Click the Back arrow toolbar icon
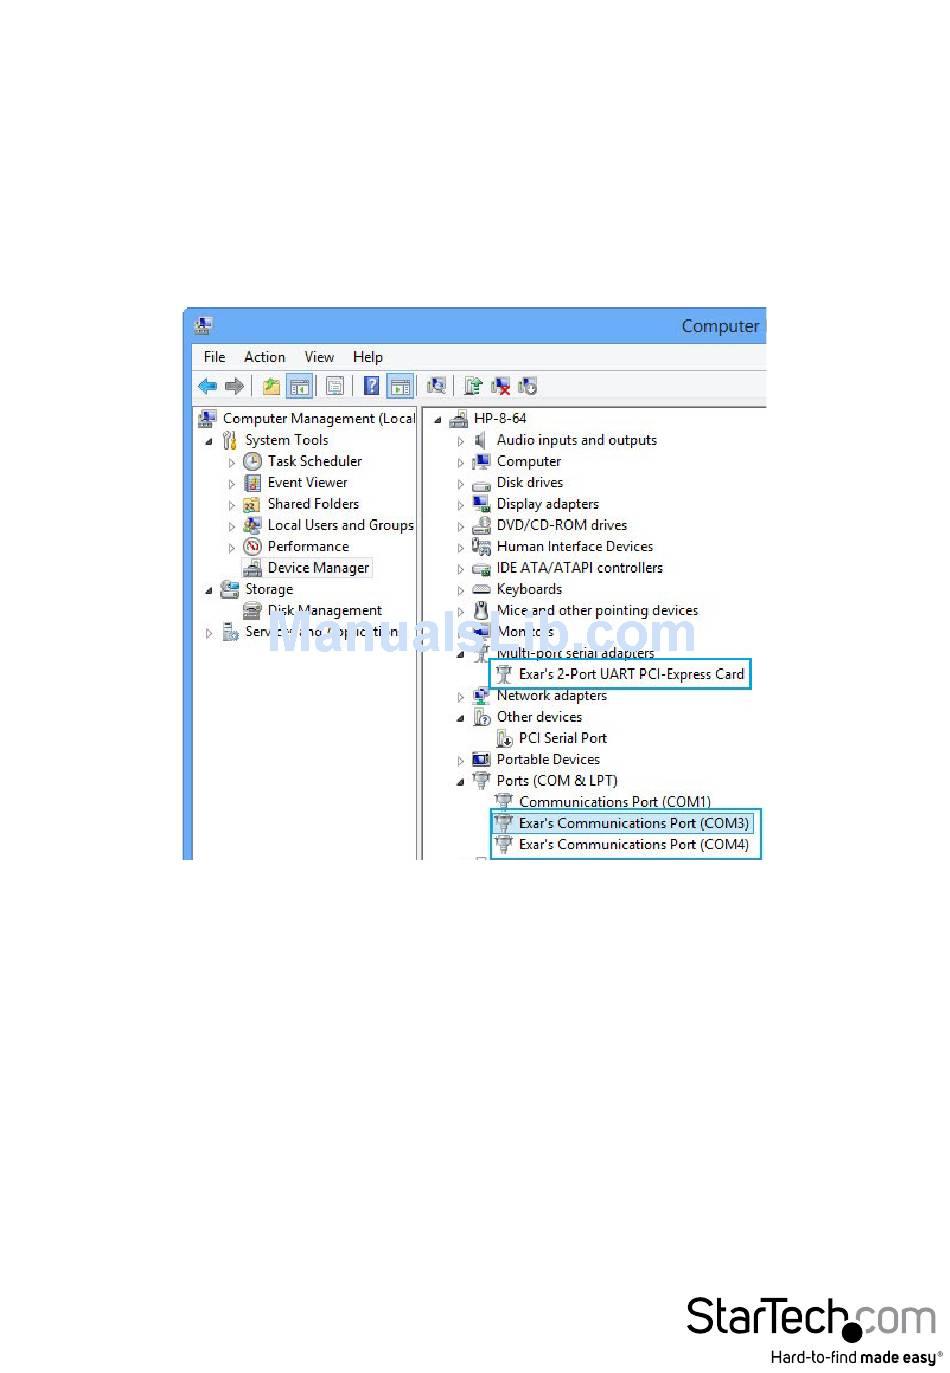This screenshot has width=950, height=1373. click(208, 386)
